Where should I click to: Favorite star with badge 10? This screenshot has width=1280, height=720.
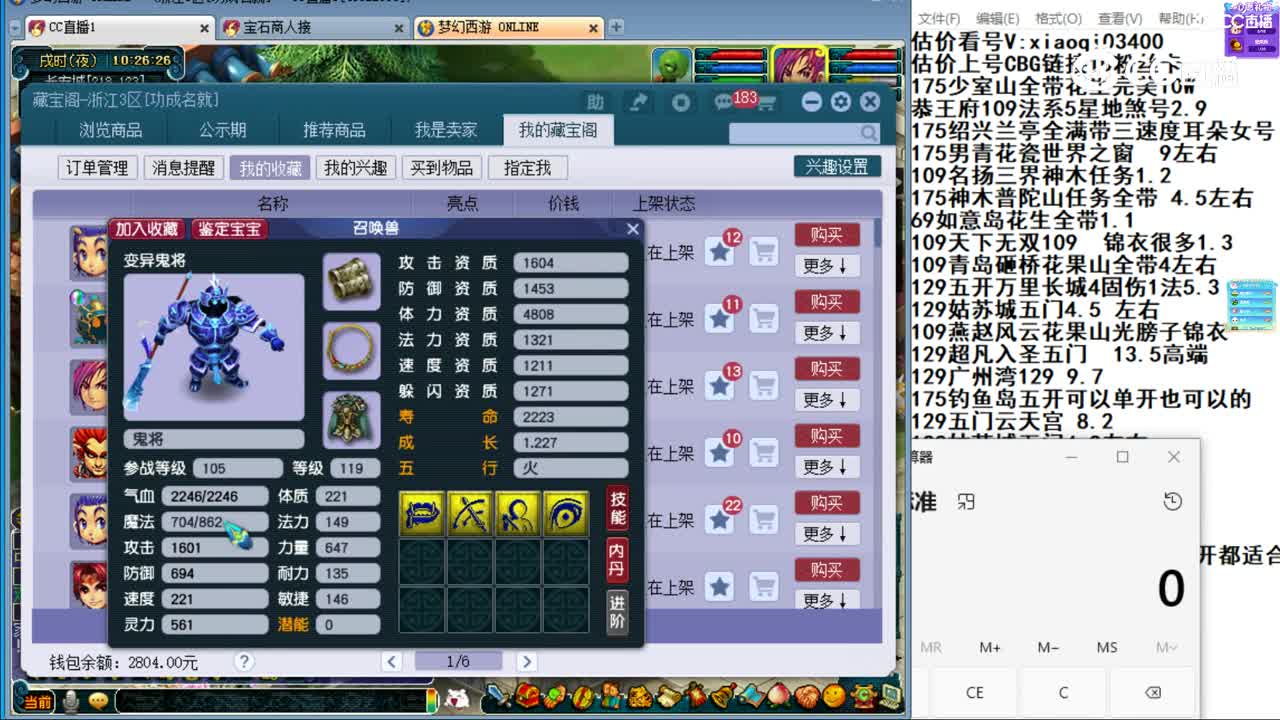[720, 453]
